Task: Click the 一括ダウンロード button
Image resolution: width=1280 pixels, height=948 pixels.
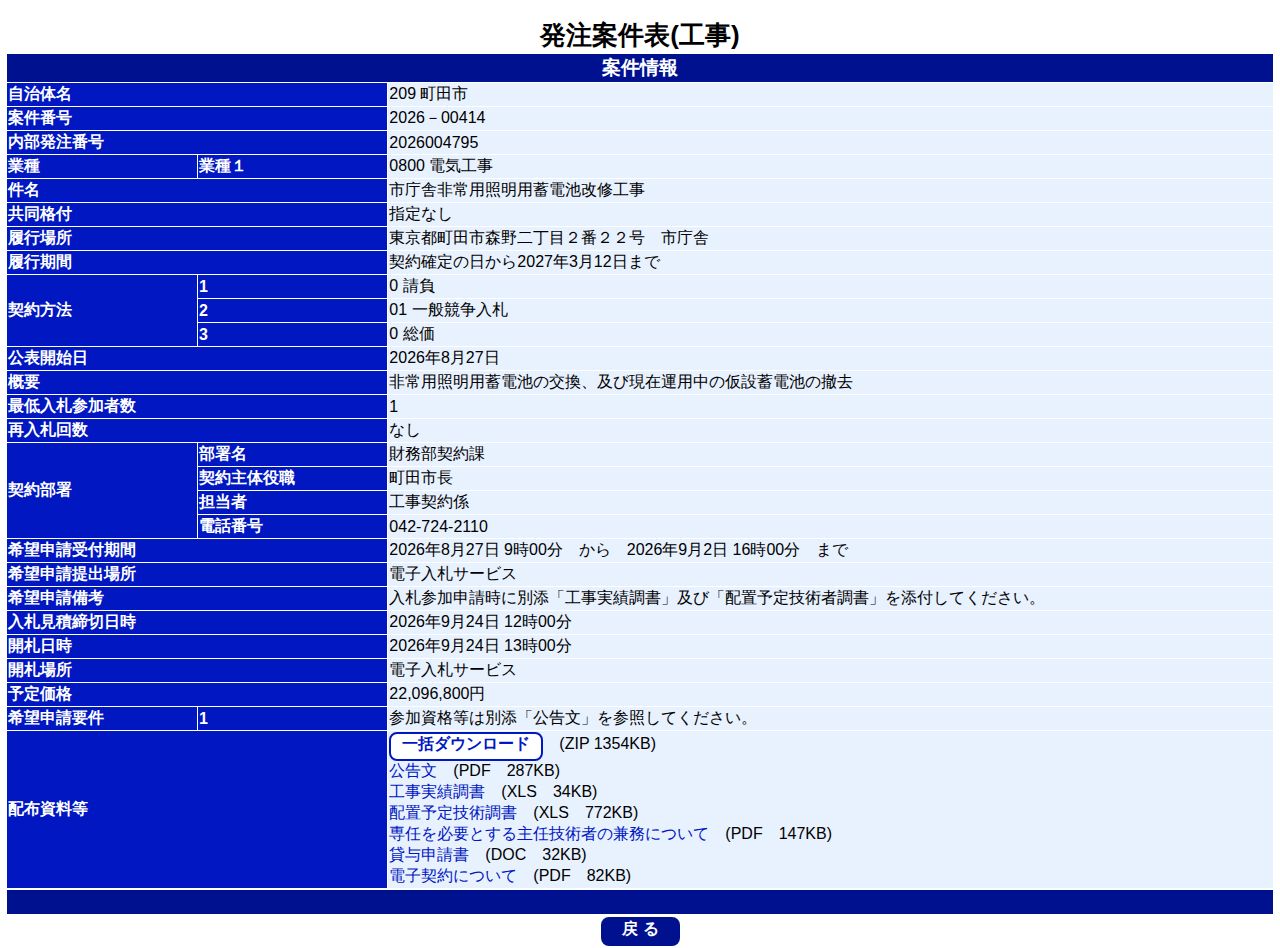Action: pyautogui.click(x=465, y=745)
